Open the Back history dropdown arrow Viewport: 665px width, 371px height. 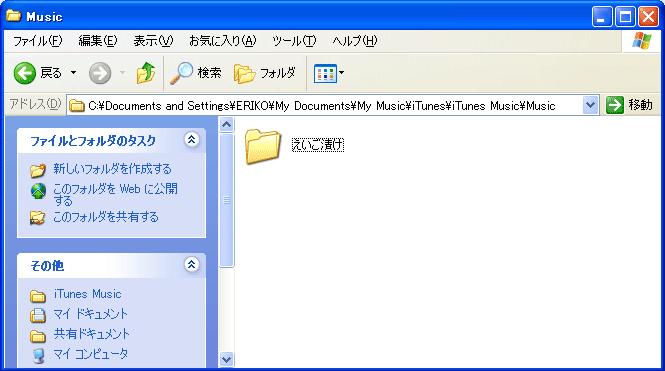pyautogui.click(x=73, y=73)
